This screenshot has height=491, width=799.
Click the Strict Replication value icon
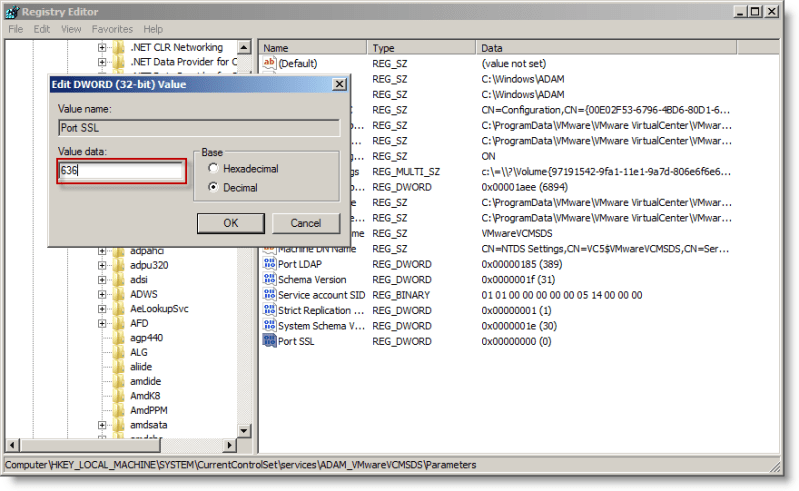269,310
